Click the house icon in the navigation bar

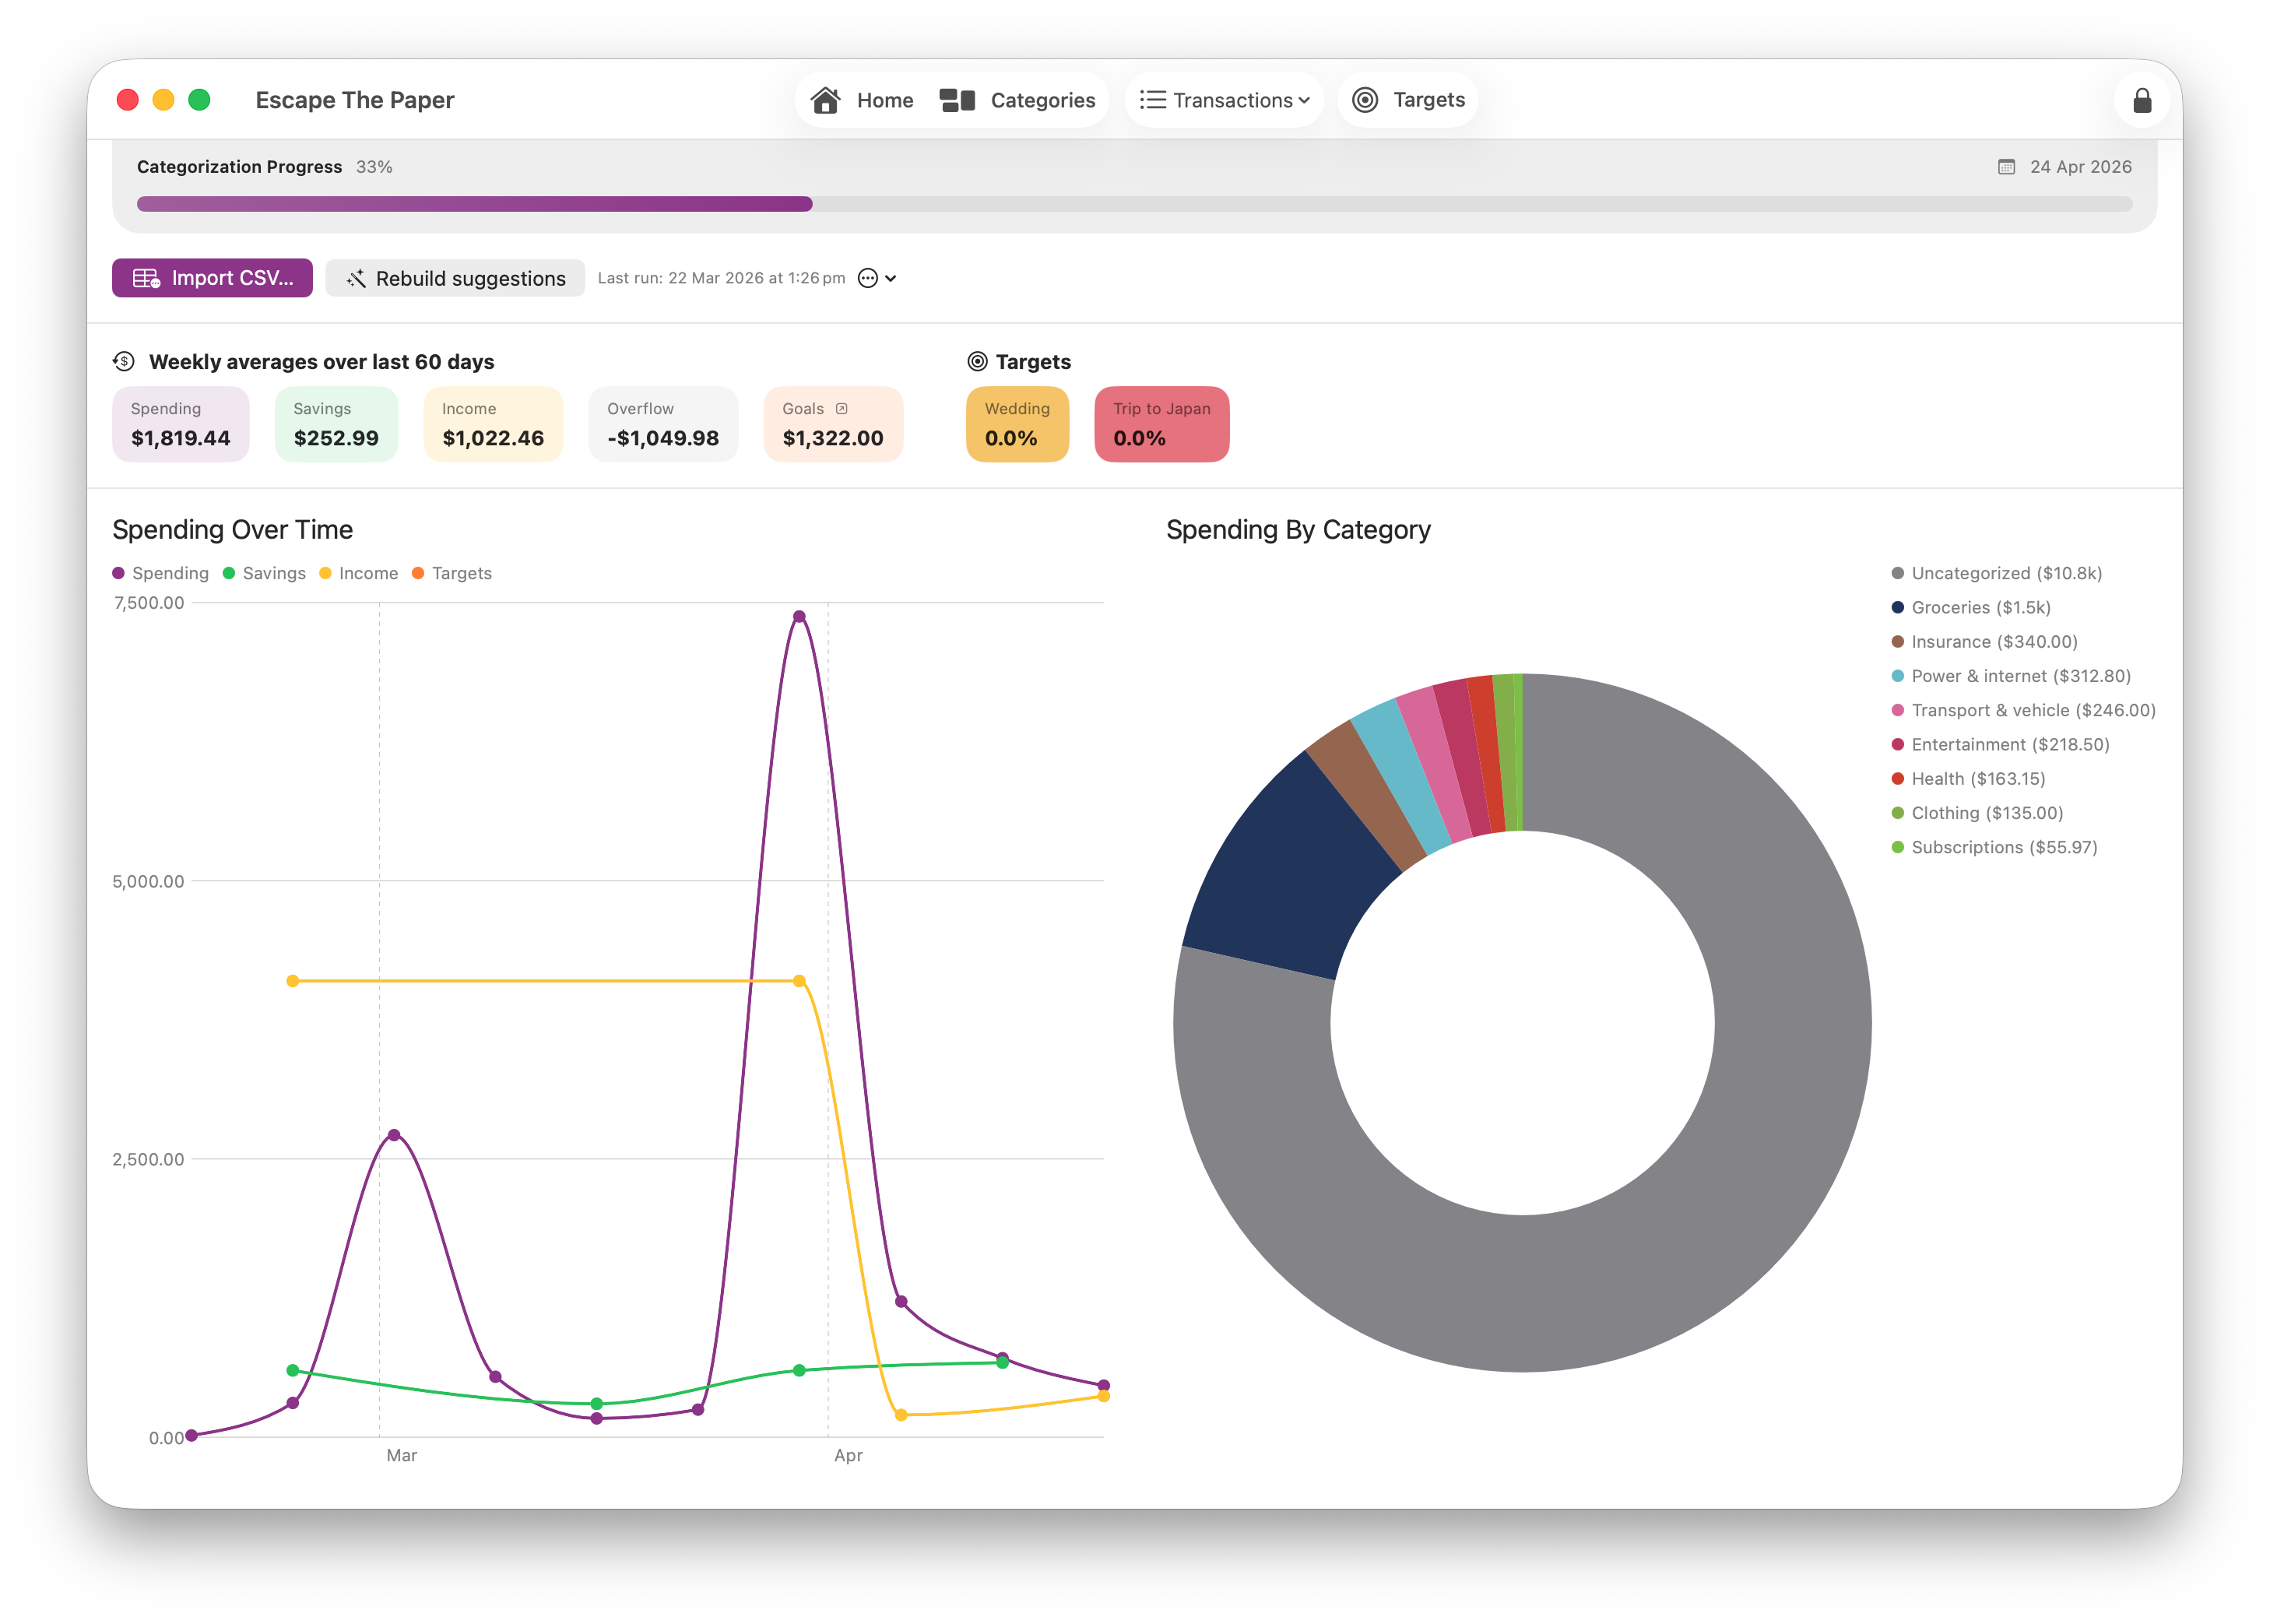click(826, 99)
